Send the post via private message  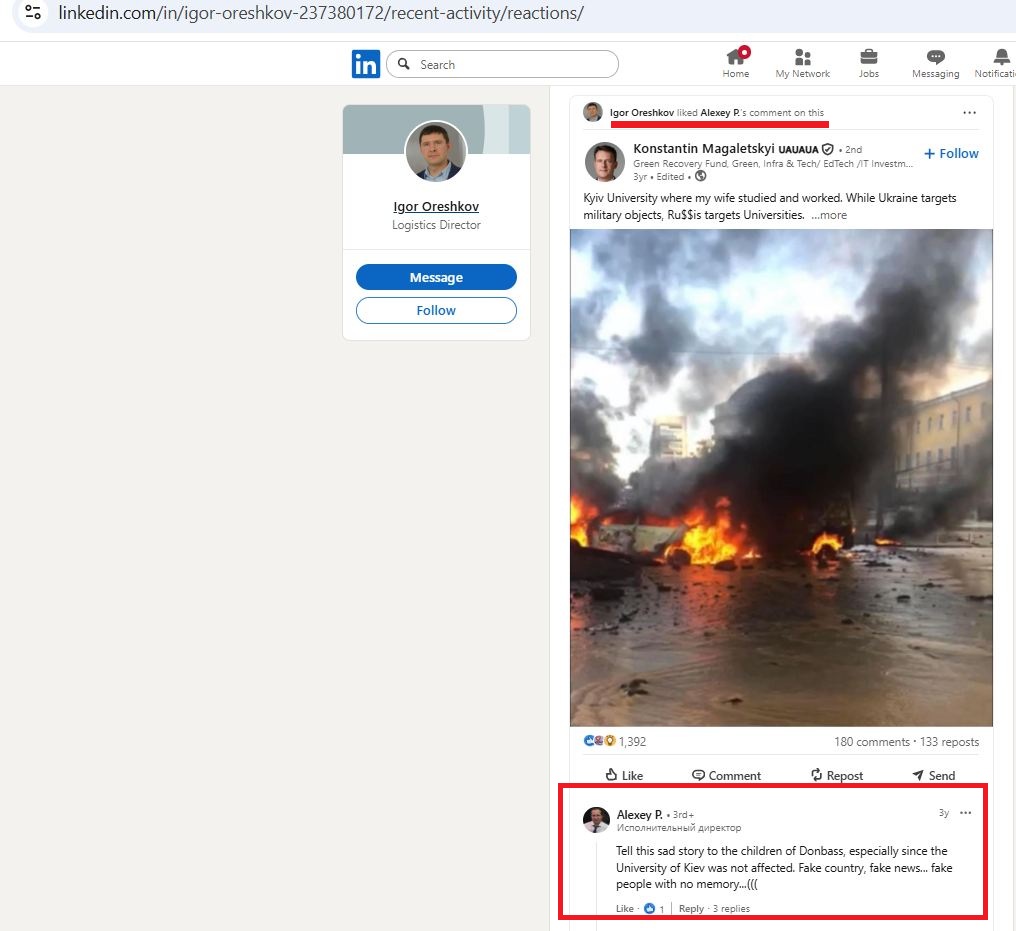(x=933, y=775)
